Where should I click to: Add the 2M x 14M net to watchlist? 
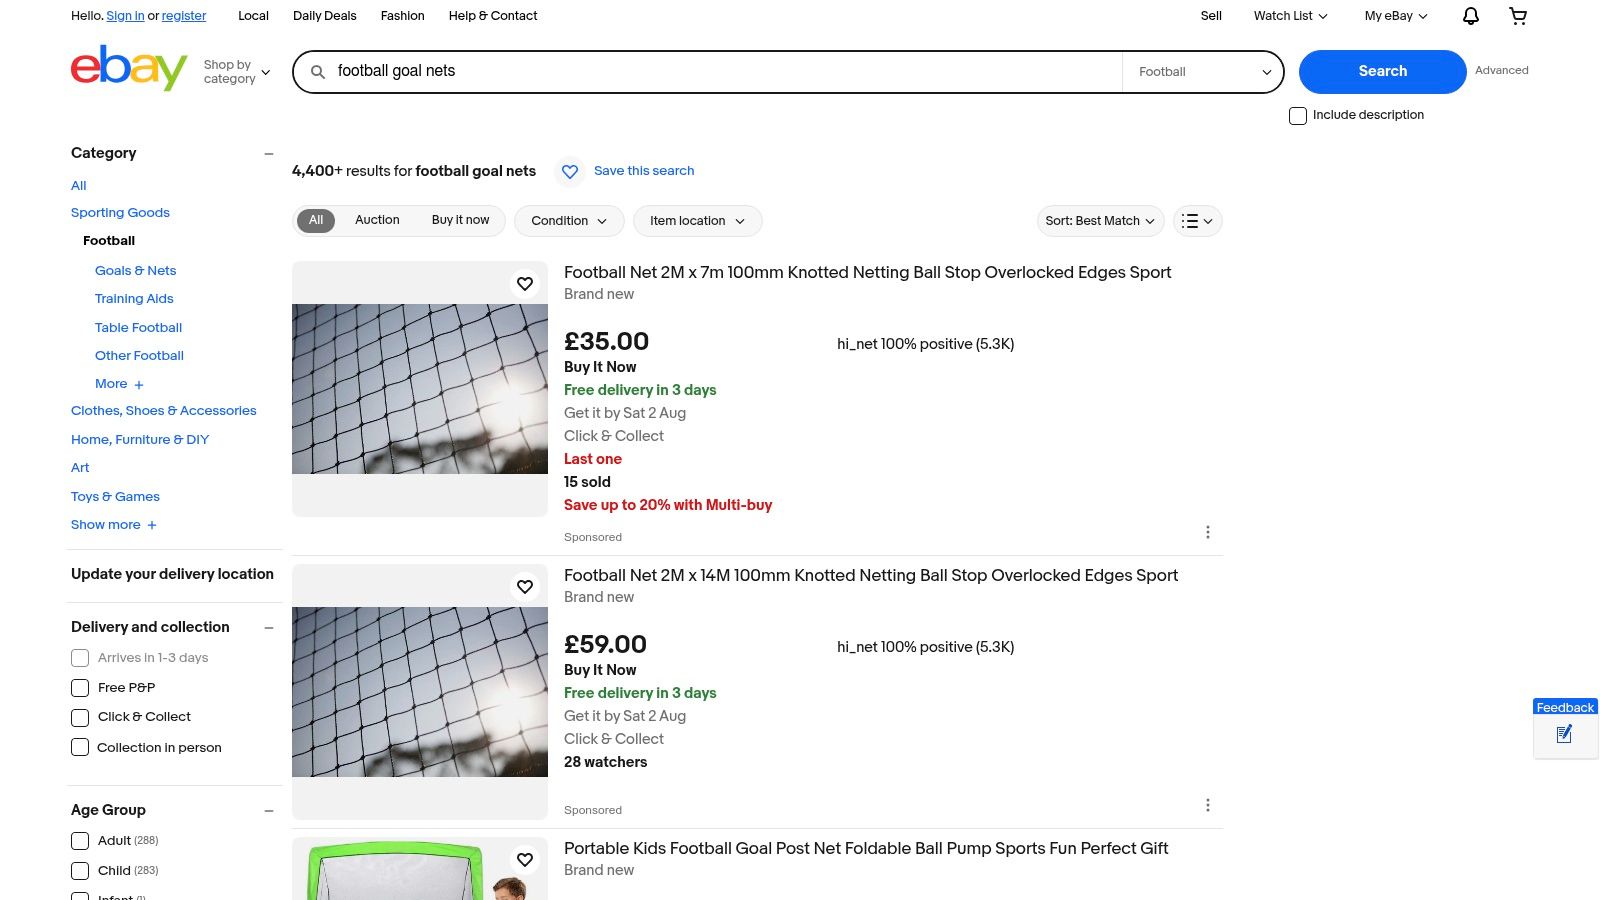tap(525, 587)
